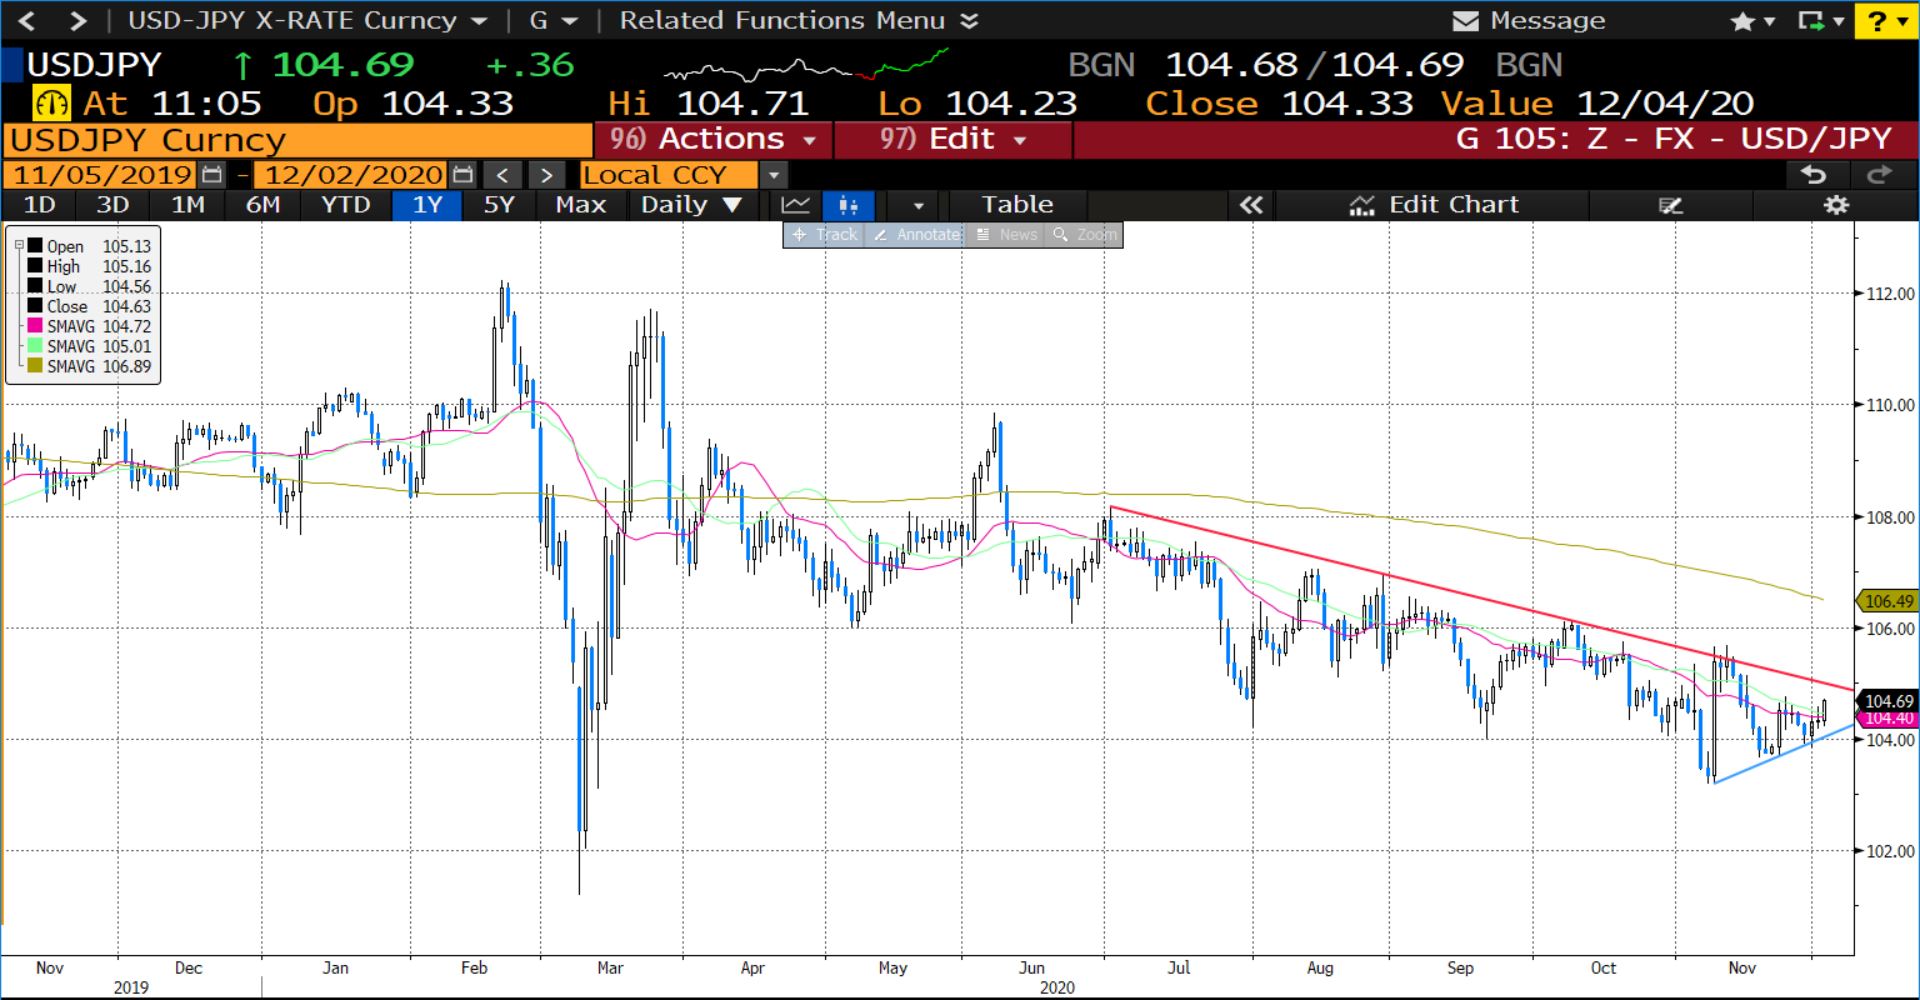The image size is (1920, 1000).
Task: Click the Open 105.13 legend row
Action: [89, 246]
